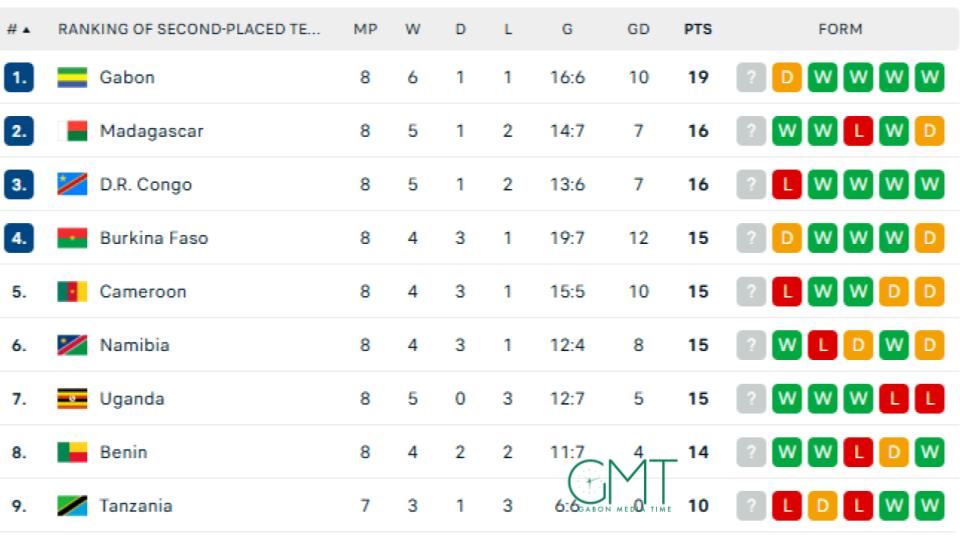Open Gabon's orange D form result
The height and width of the screenshot is (540, 960).
[x=787, y=77]
